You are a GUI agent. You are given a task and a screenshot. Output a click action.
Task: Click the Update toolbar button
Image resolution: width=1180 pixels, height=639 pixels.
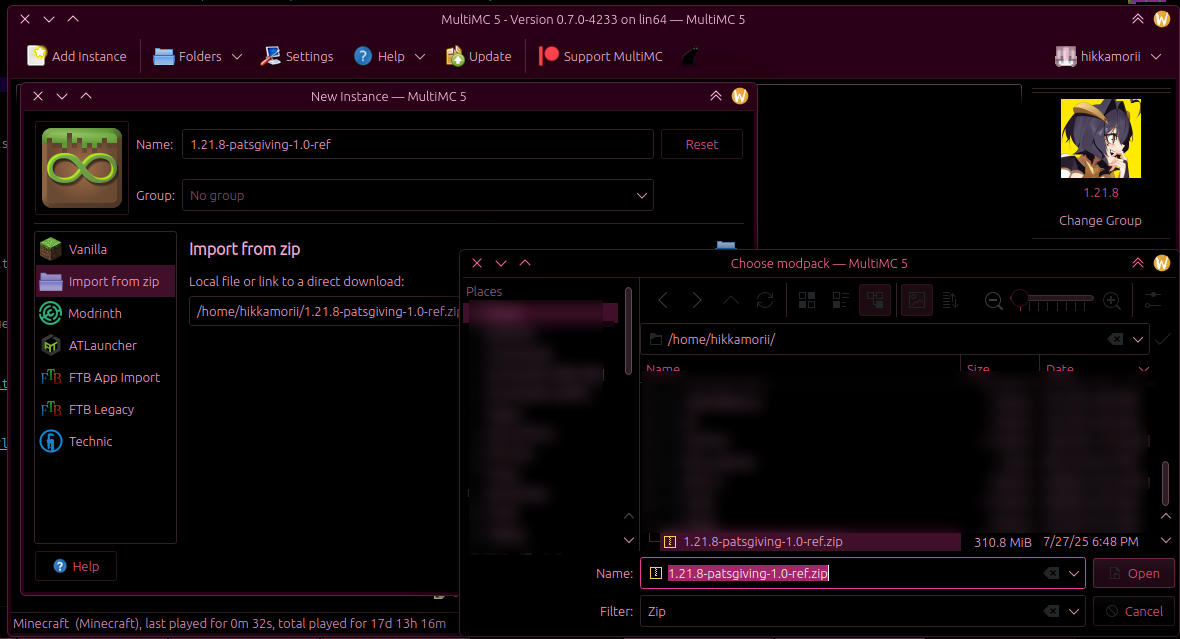(x=479, y=56)
